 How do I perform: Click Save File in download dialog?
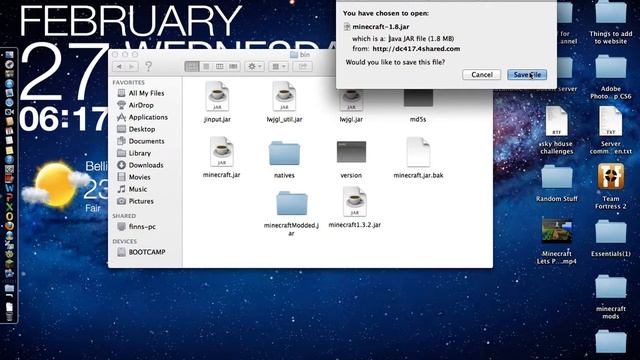click(x=527, y=75)
